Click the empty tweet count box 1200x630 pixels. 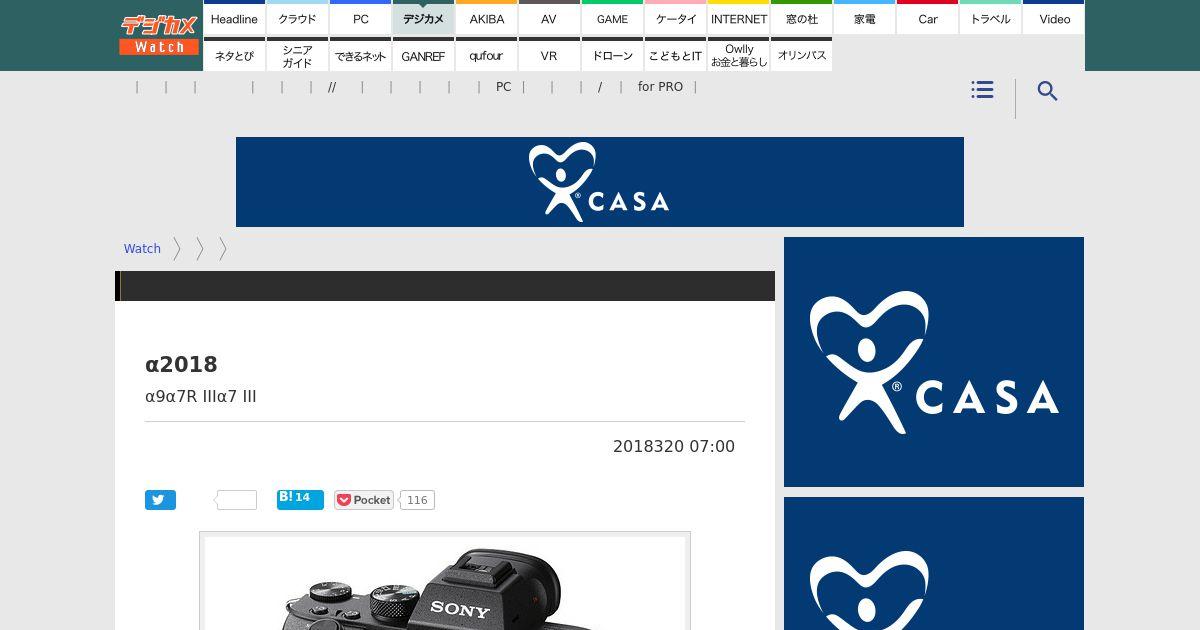pyautogui.click(x=237, y=500)
